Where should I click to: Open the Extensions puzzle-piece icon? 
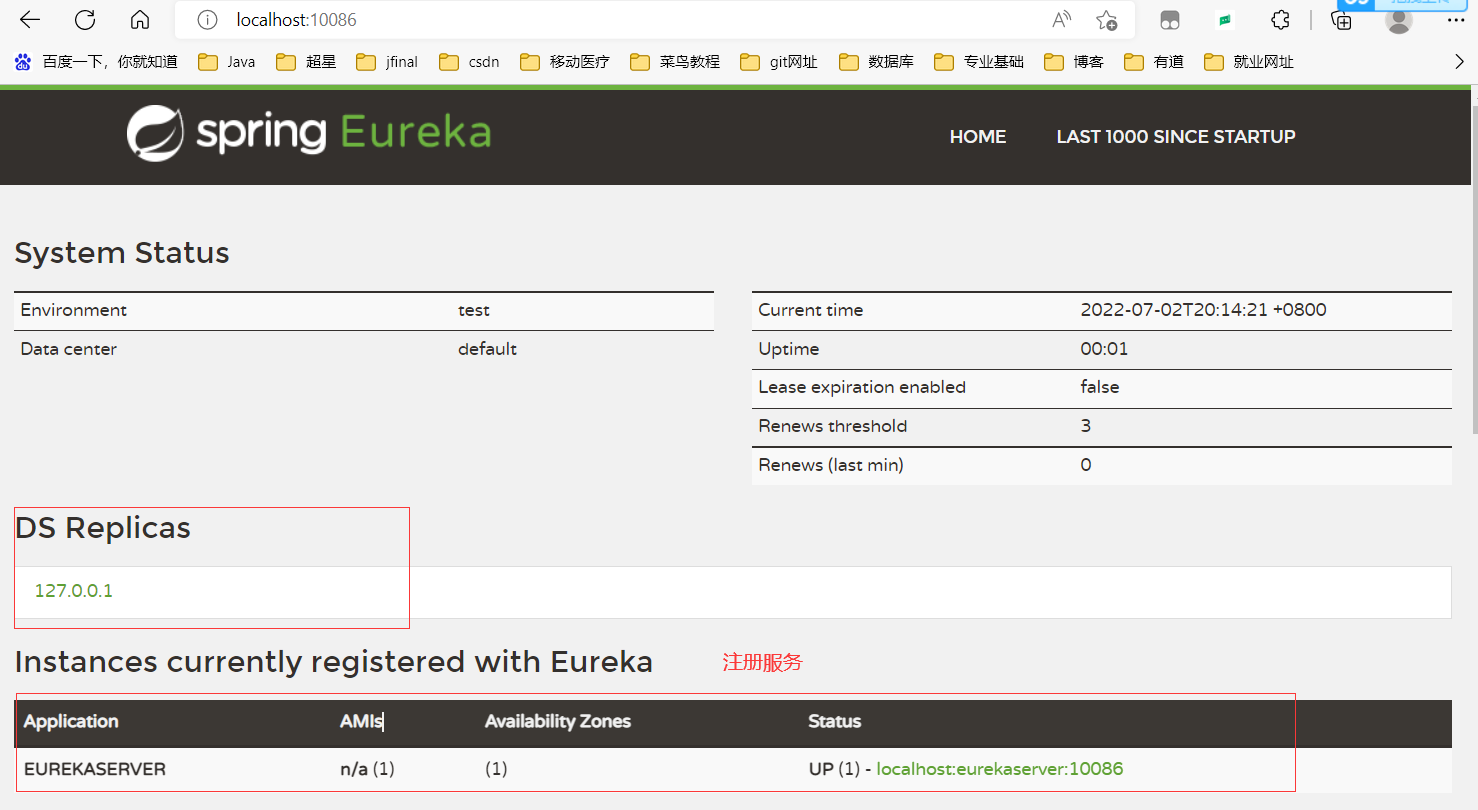[x=1280, y=20]
